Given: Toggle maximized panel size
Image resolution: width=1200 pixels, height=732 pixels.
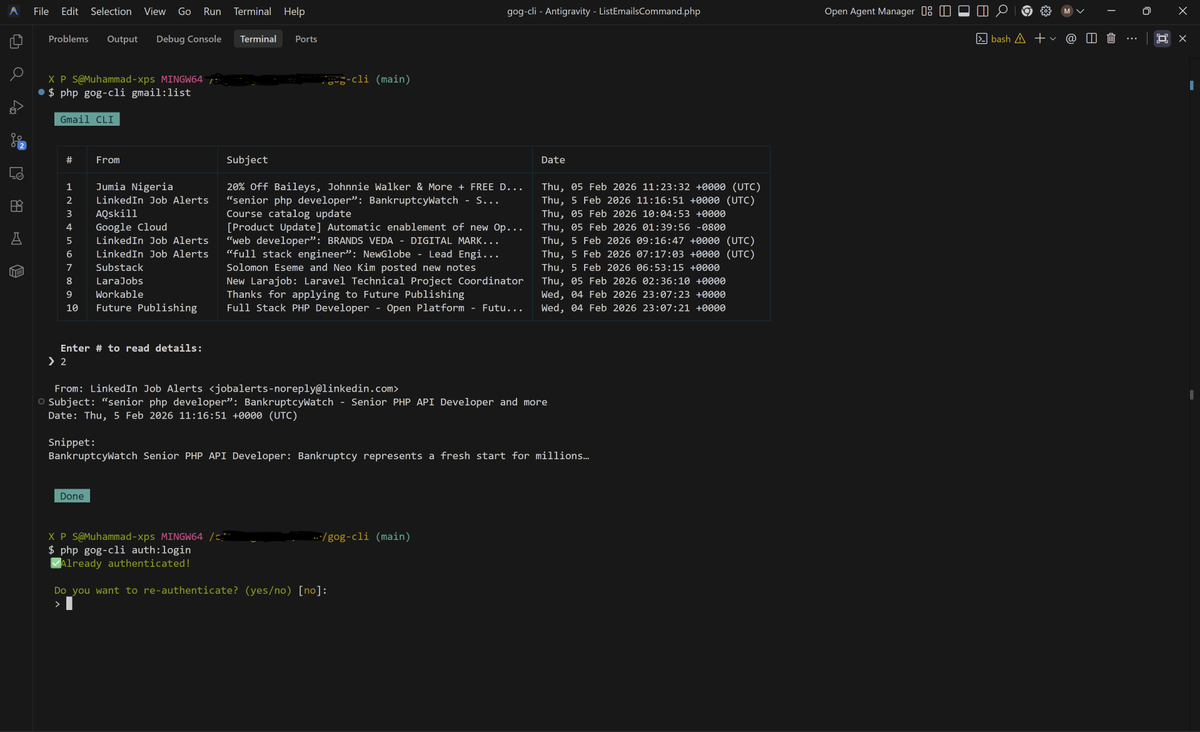Looking at the screenshot, I should coord(1162,39).
